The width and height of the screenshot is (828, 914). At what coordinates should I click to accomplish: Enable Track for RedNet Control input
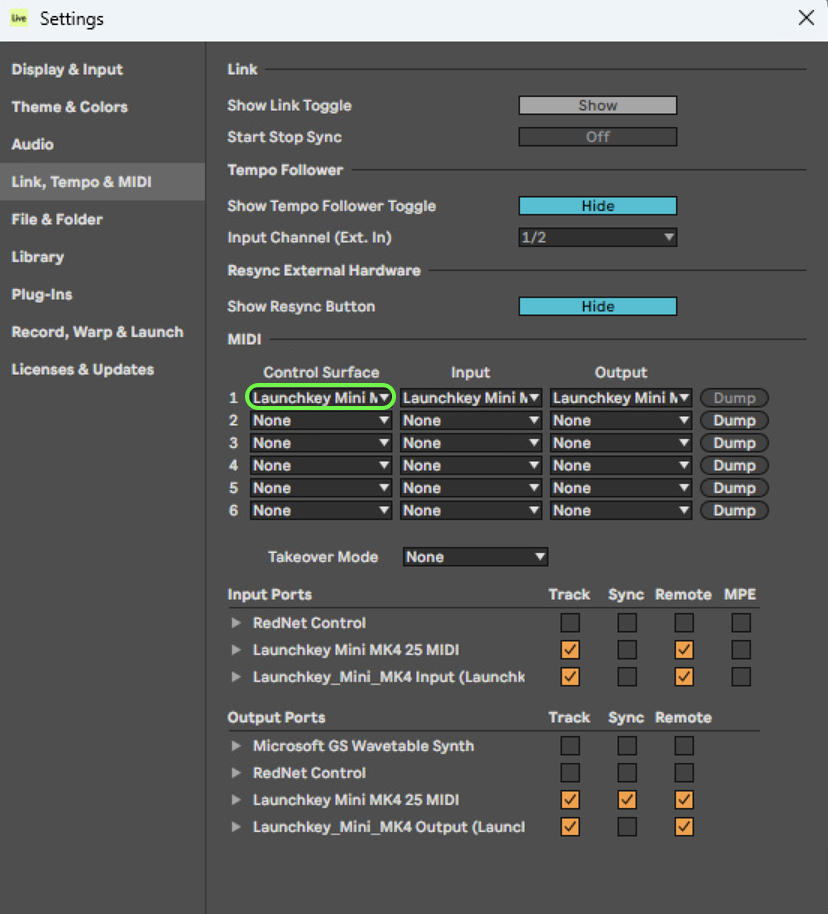point(570,623)
